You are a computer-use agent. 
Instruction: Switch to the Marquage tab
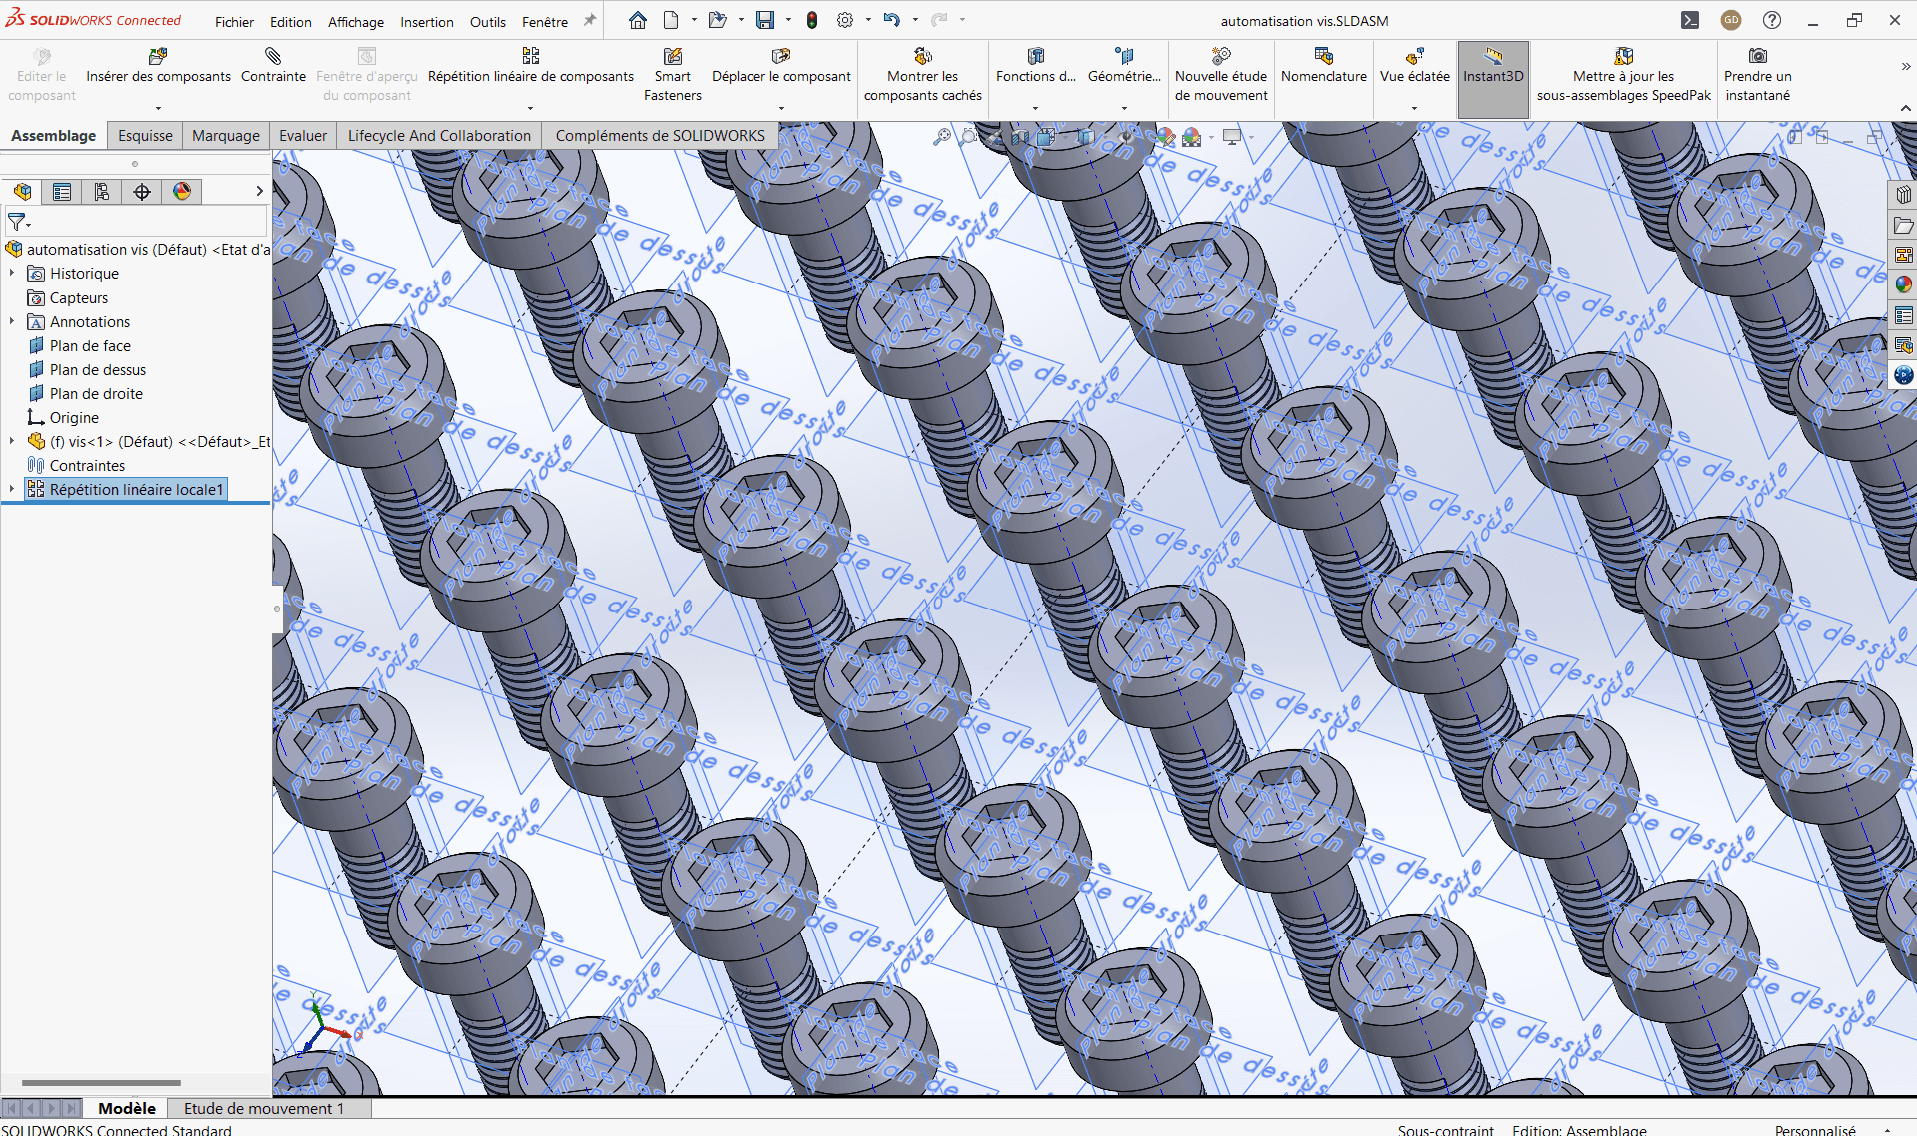(x=226, y=136)
